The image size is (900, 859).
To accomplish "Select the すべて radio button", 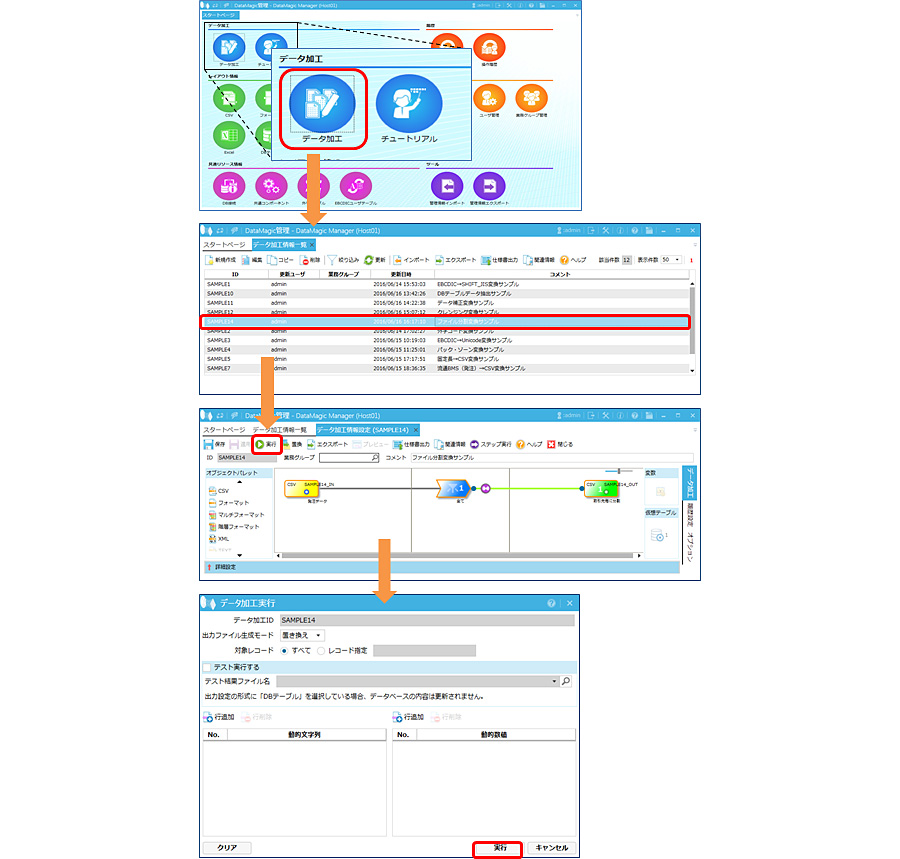I will (285, 650).
